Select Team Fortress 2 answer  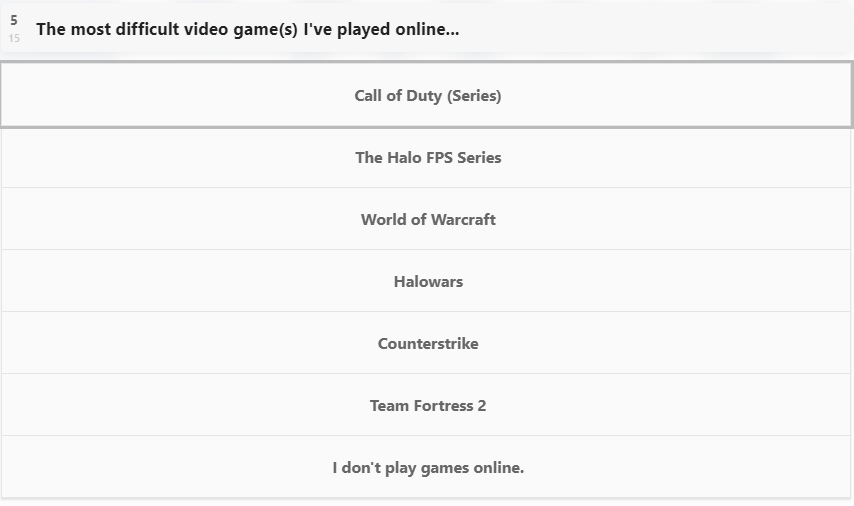pos(427,405)
